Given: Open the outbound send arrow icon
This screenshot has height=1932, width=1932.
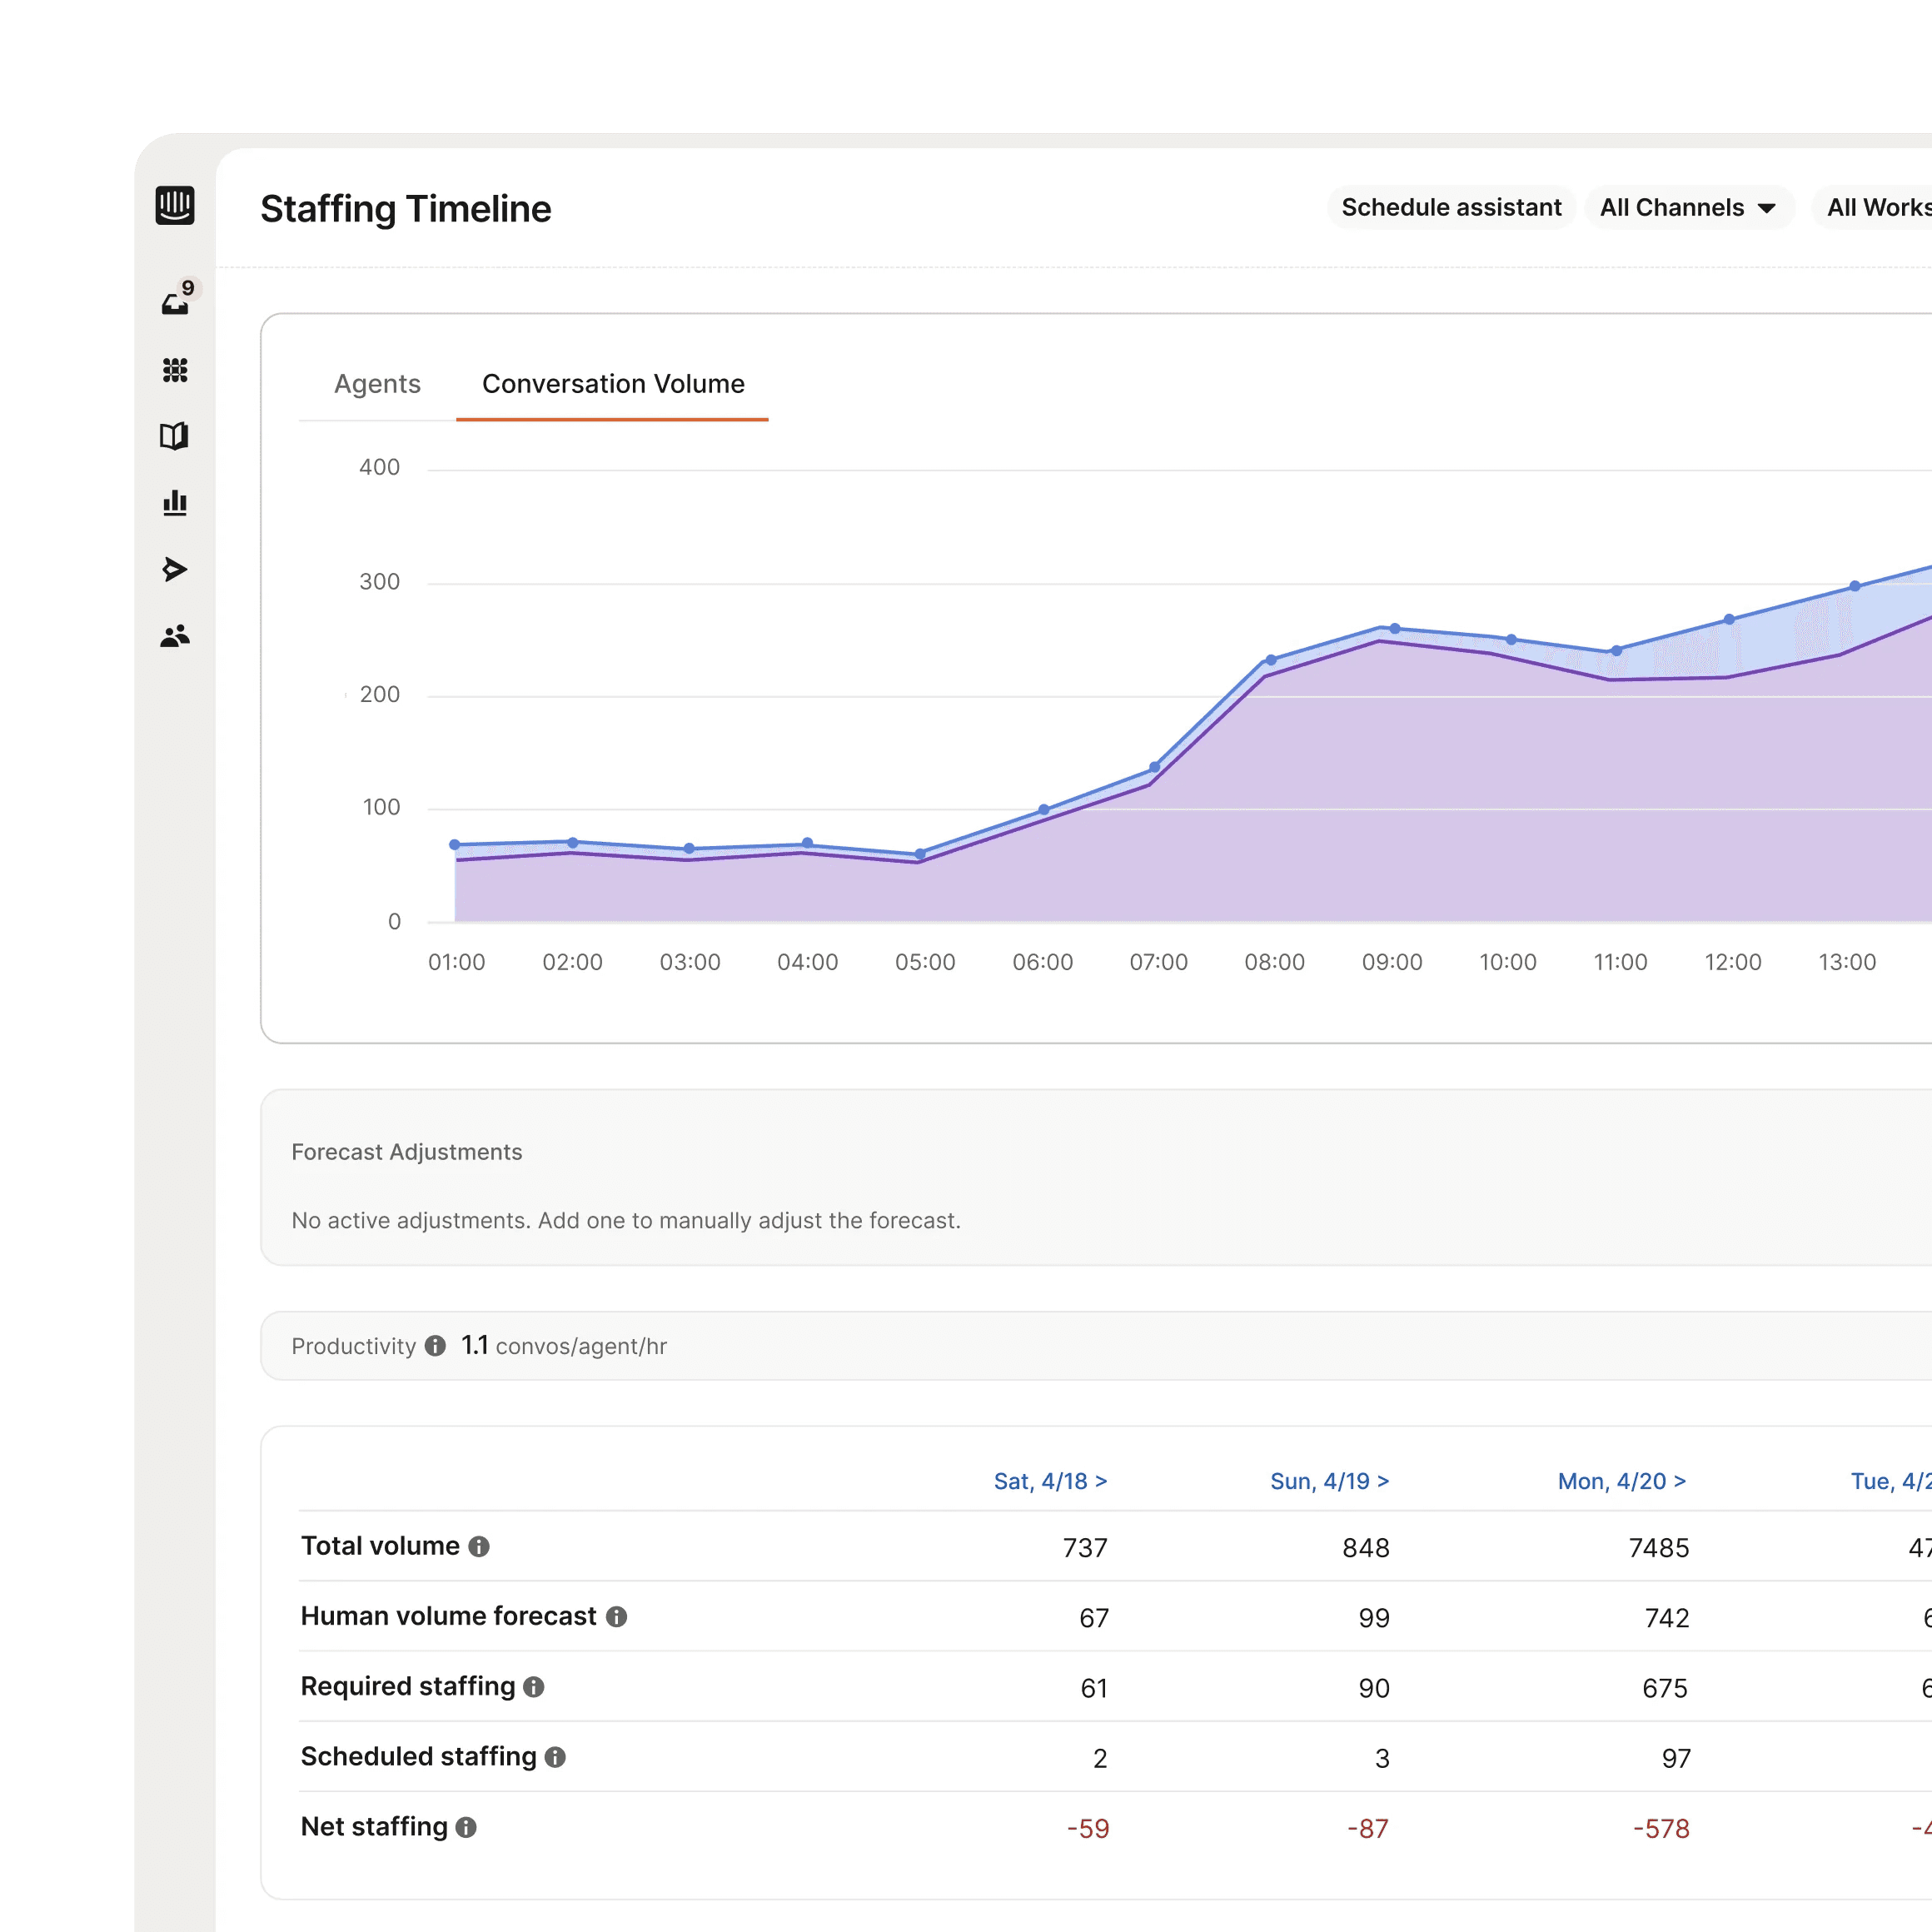Looking at the screenshot, I should (175, 569).
